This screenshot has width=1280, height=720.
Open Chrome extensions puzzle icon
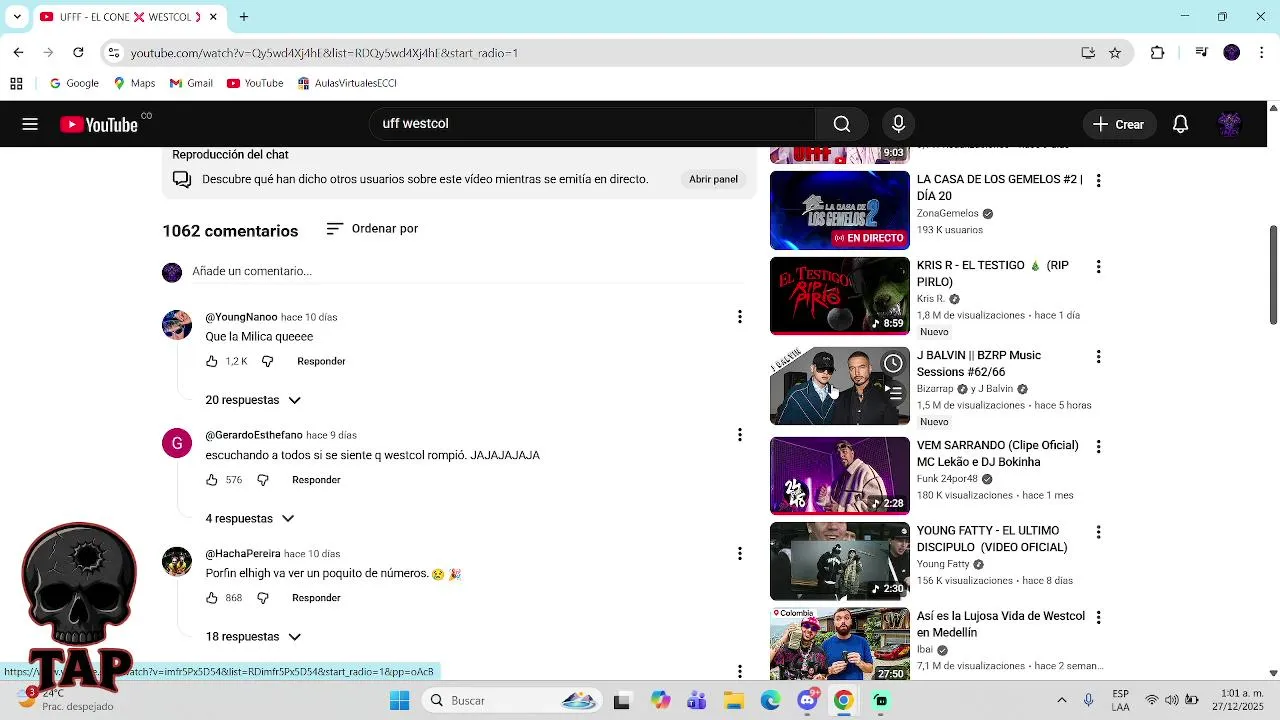click(1157, 53)
